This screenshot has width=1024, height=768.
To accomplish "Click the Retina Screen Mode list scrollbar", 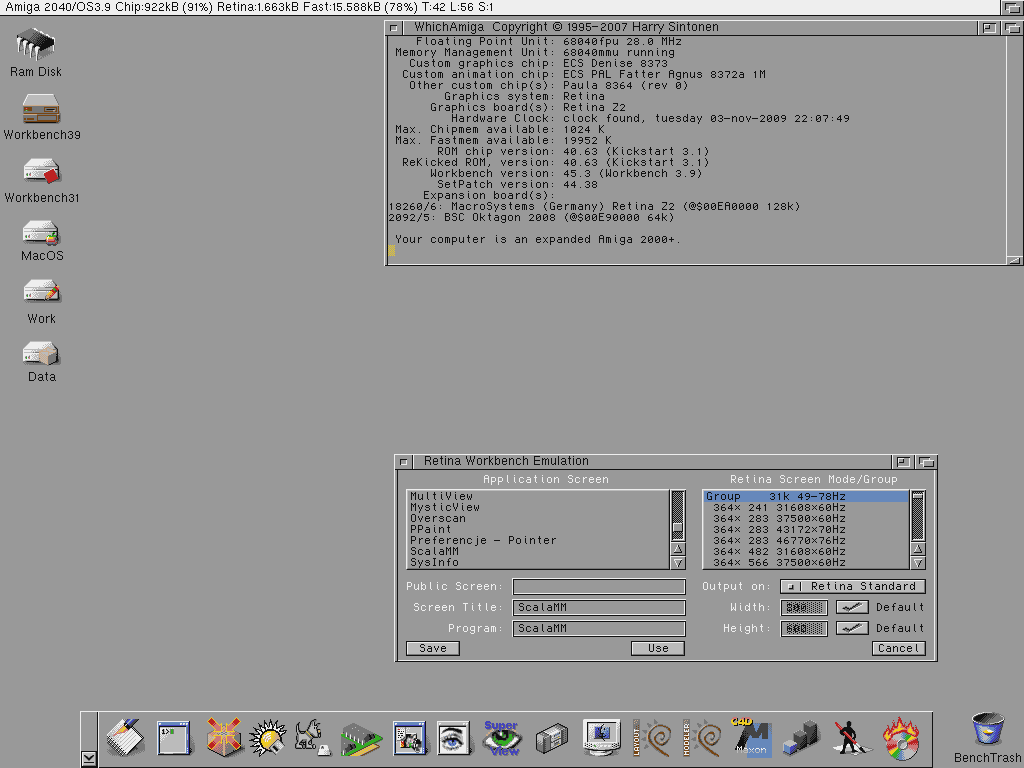I will coord(918,517).
